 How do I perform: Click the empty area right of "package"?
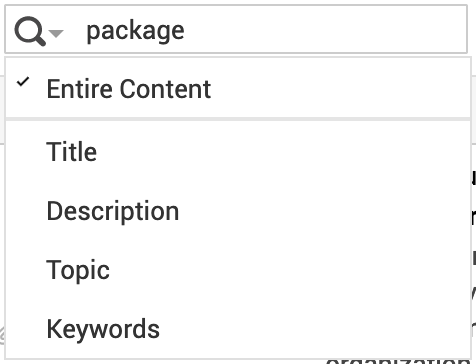pos(325,29)
